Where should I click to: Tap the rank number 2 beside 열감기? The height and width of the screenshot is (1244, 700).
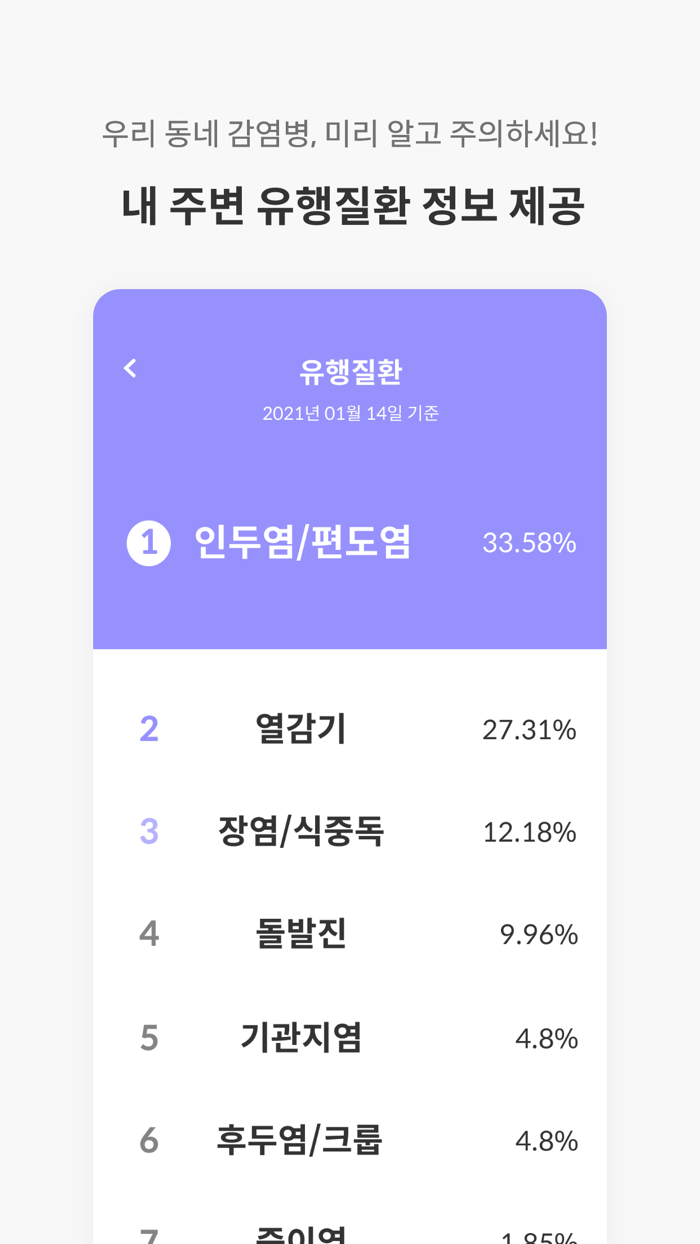[148, 729]
